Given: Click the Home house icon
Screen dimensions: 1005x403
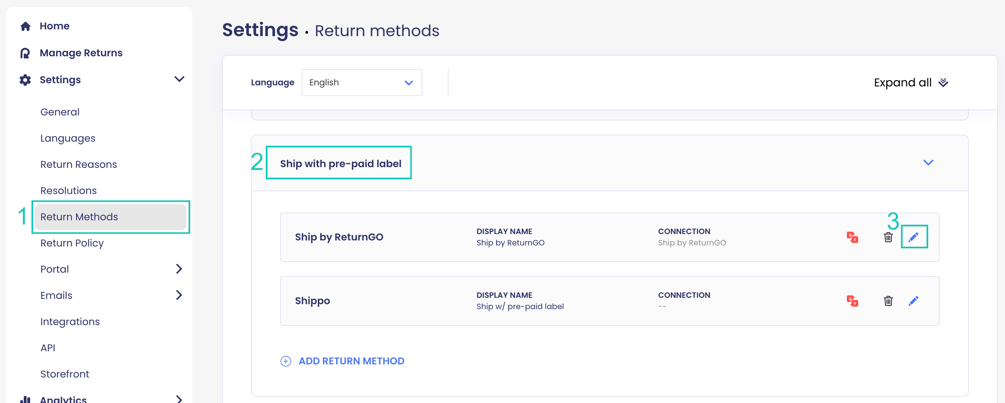Looking at the screenshot, I should [26, 26].
